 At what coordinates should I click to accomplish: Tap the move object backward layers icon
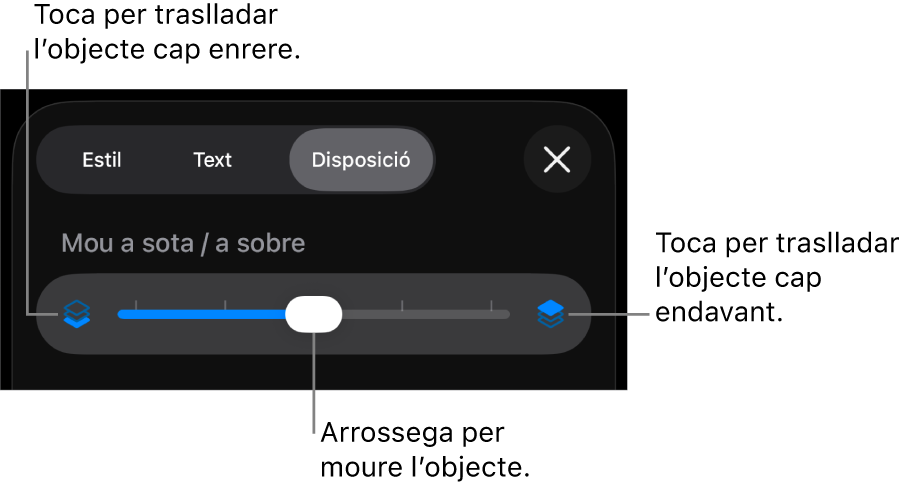77,314
